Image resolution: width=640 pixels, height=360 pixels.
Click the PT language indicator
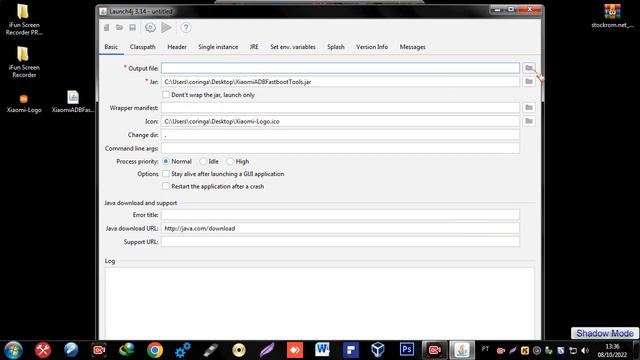pyautogui.click(x=485, y=349)
